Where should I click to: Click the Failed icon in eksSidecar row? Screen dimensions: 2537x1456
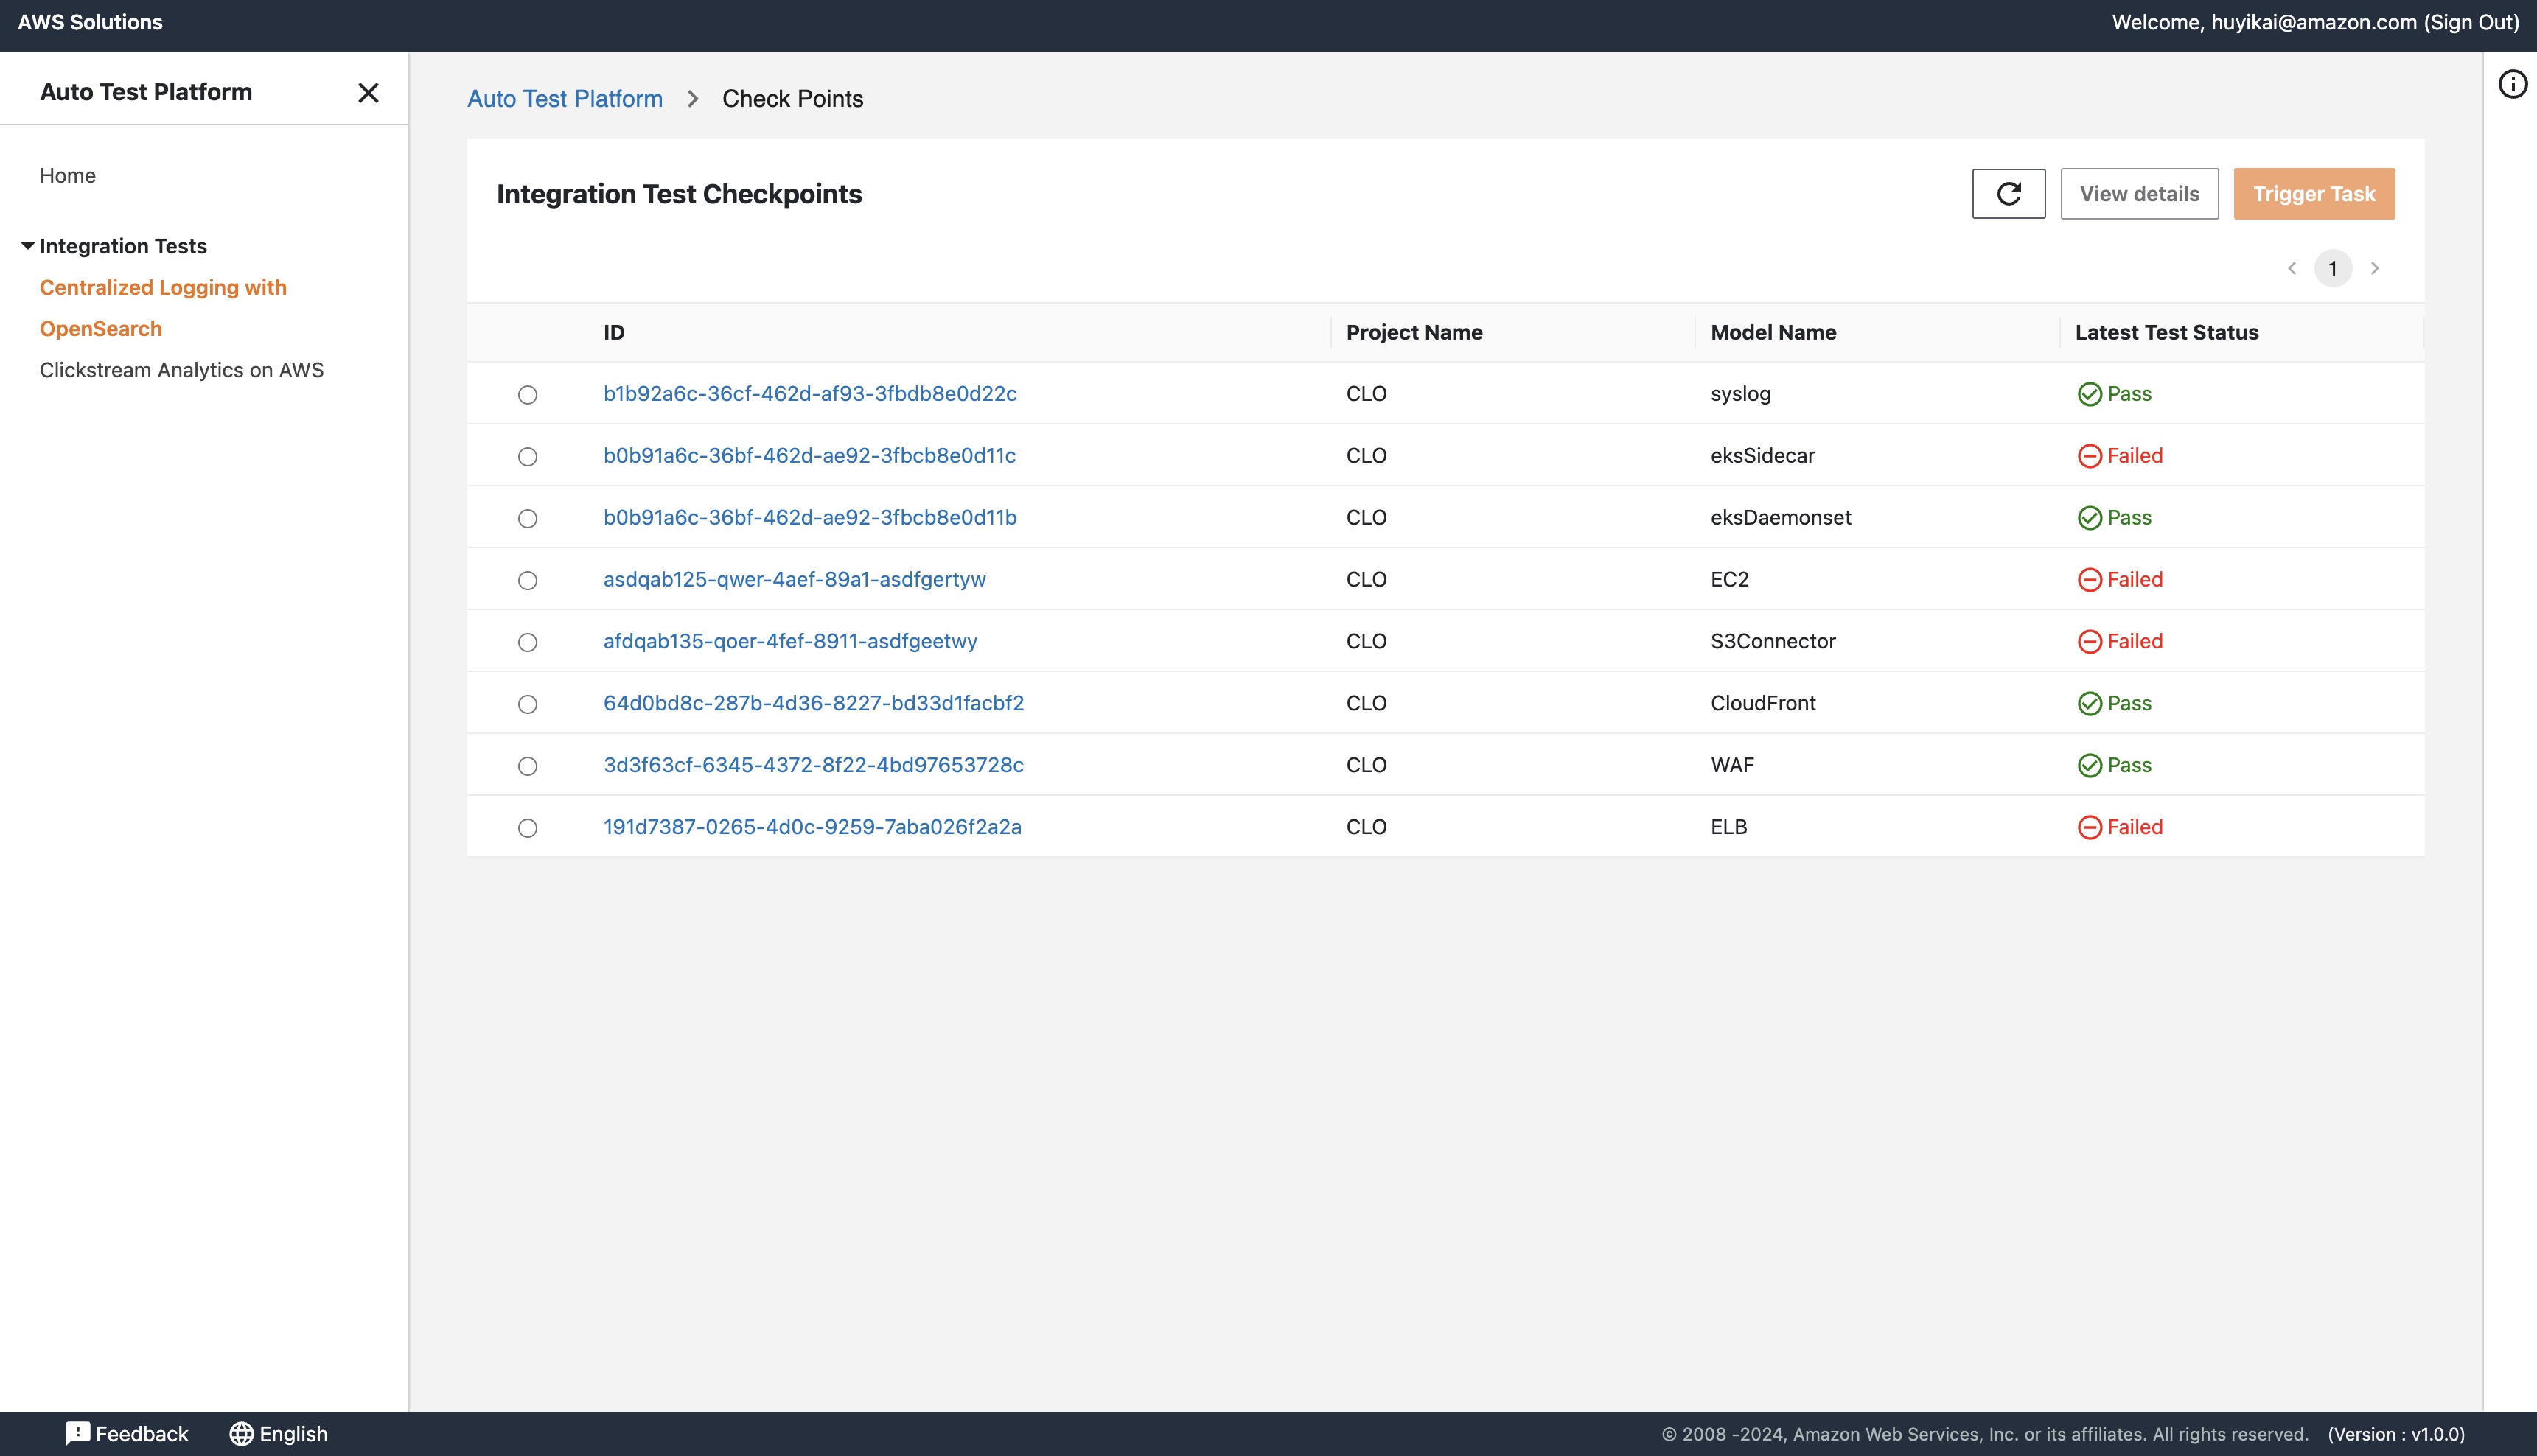click(2089, 456)
